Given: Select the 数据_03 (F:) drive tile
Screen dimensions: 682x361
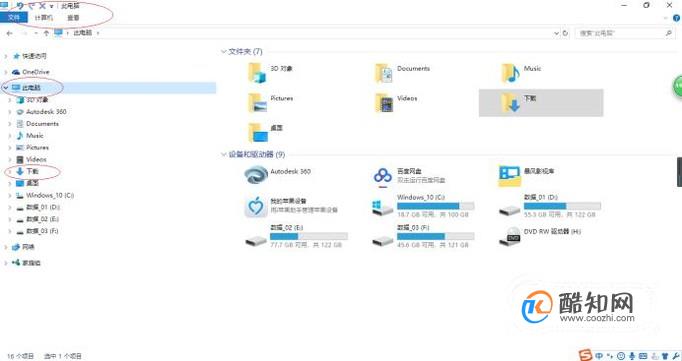Looking at the screenshot, I should [x=423, y=236].
